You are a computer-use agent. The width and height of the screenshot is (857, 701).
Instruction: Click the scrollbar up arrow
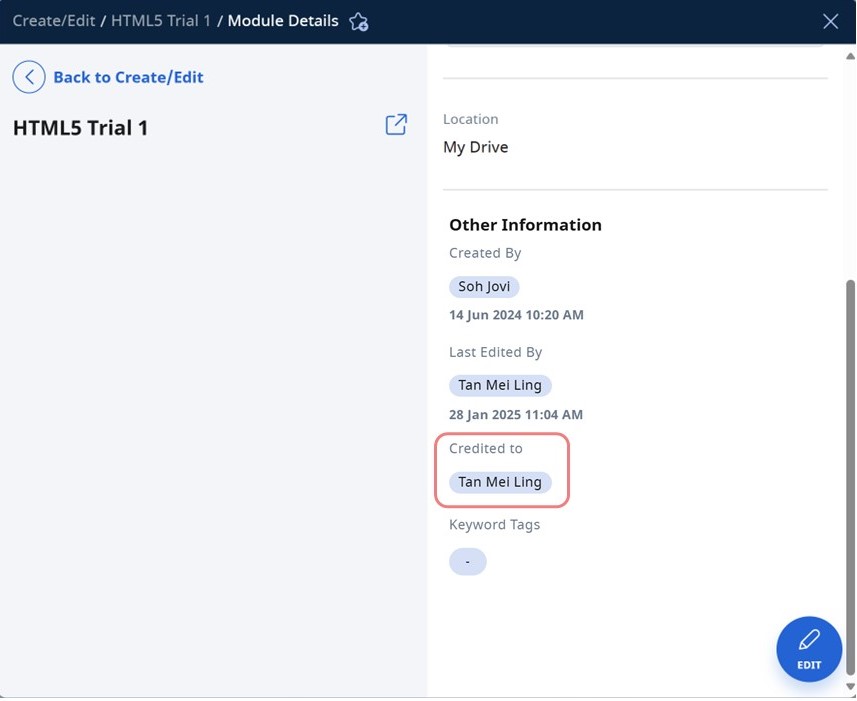coord(850,56)
